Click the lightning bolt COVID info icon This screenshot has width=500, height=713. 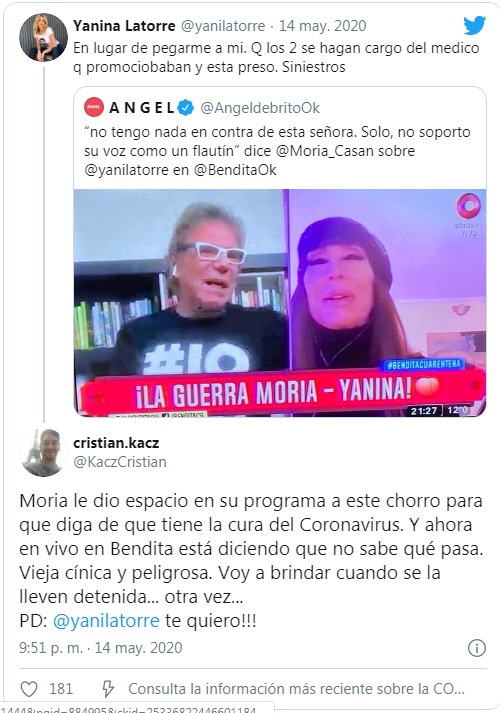[108, 689]
